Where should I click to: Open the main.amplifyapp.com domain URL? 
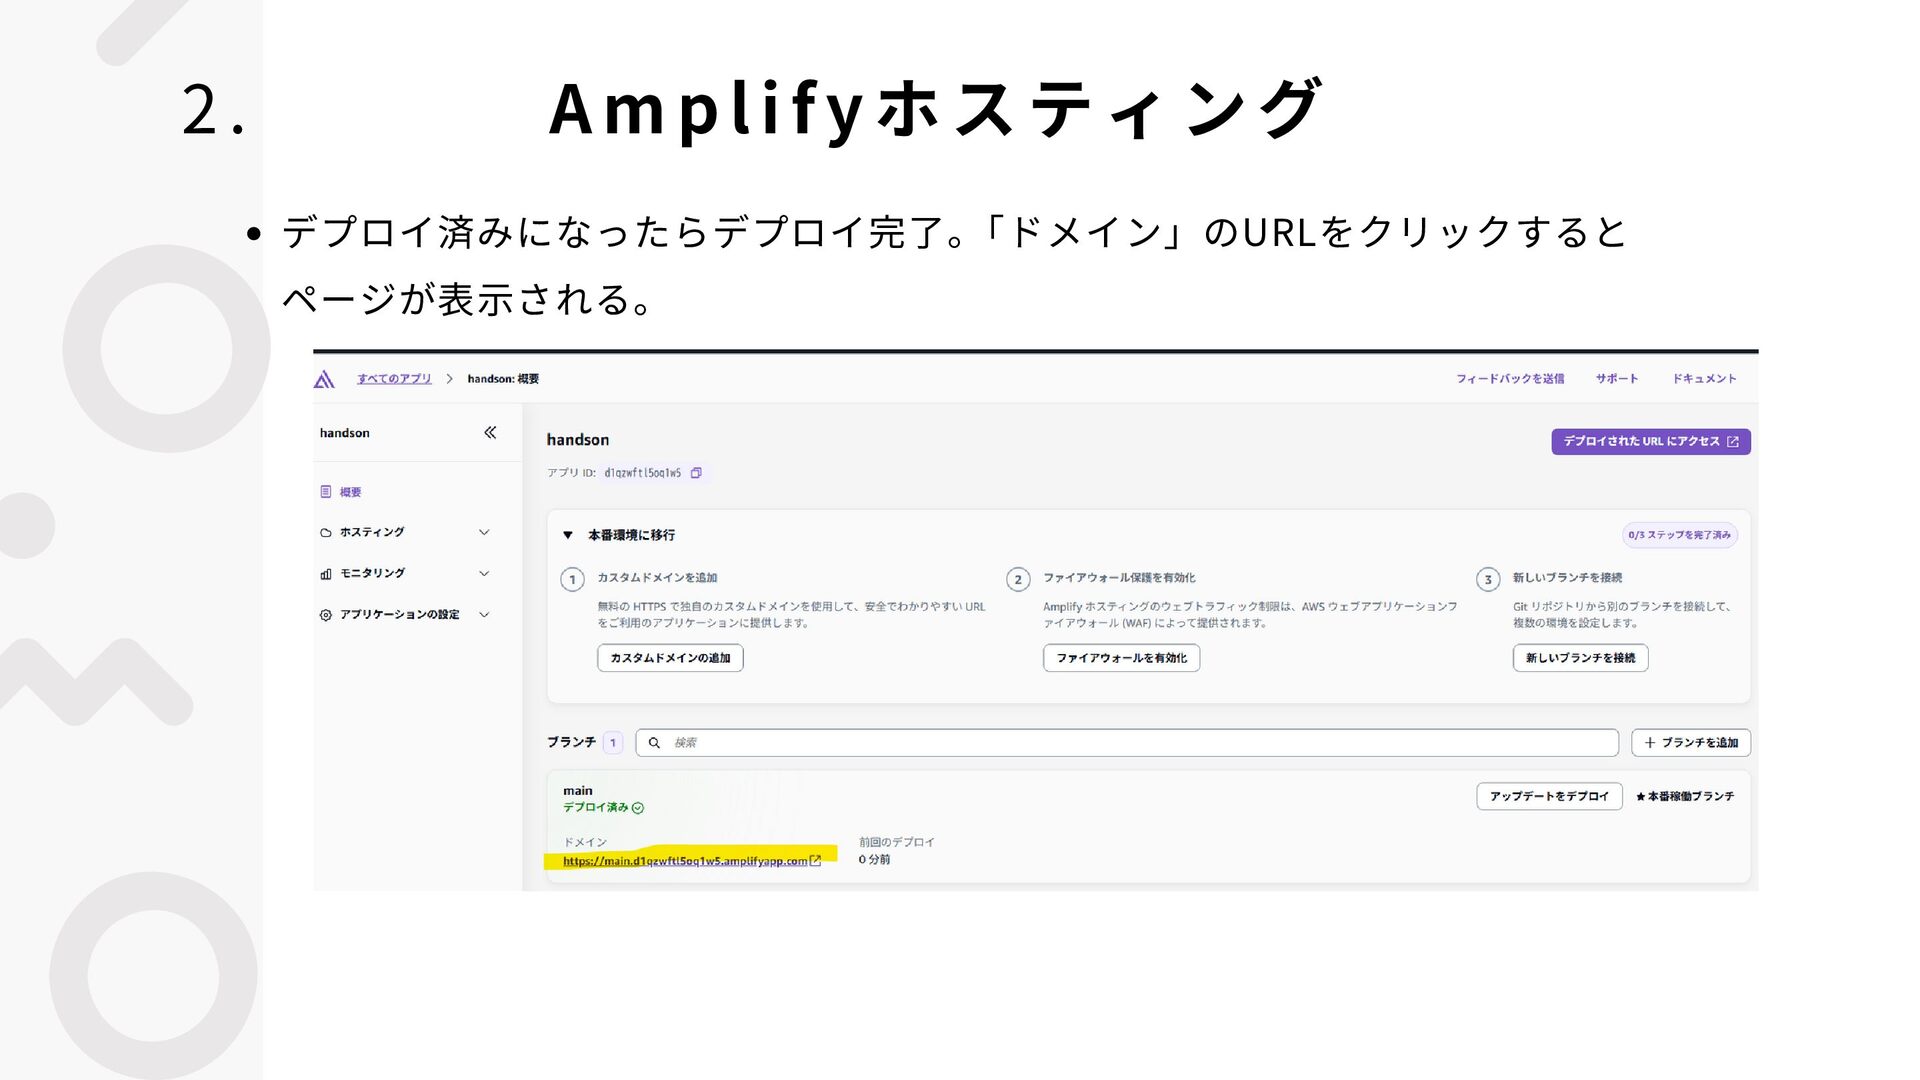click(x=684, y=861)
